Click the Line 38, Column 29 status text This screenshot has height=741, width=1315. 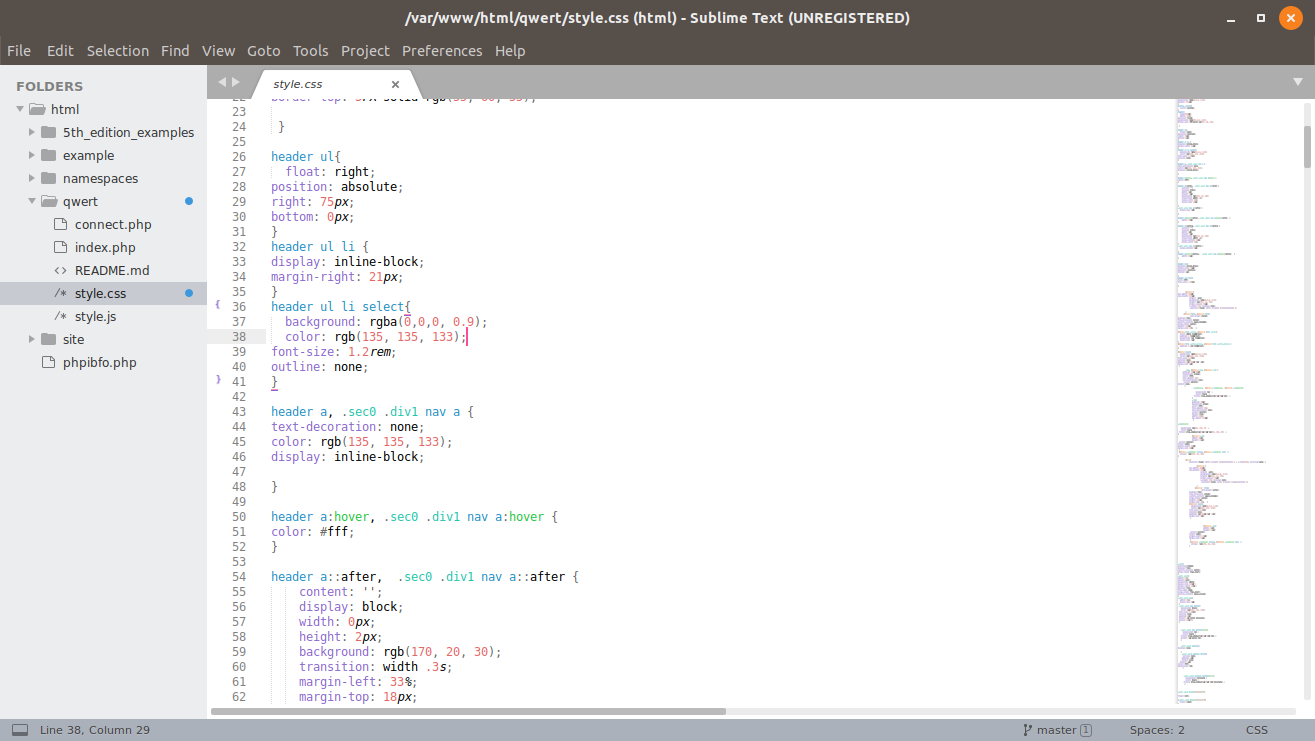coord(95,730)
